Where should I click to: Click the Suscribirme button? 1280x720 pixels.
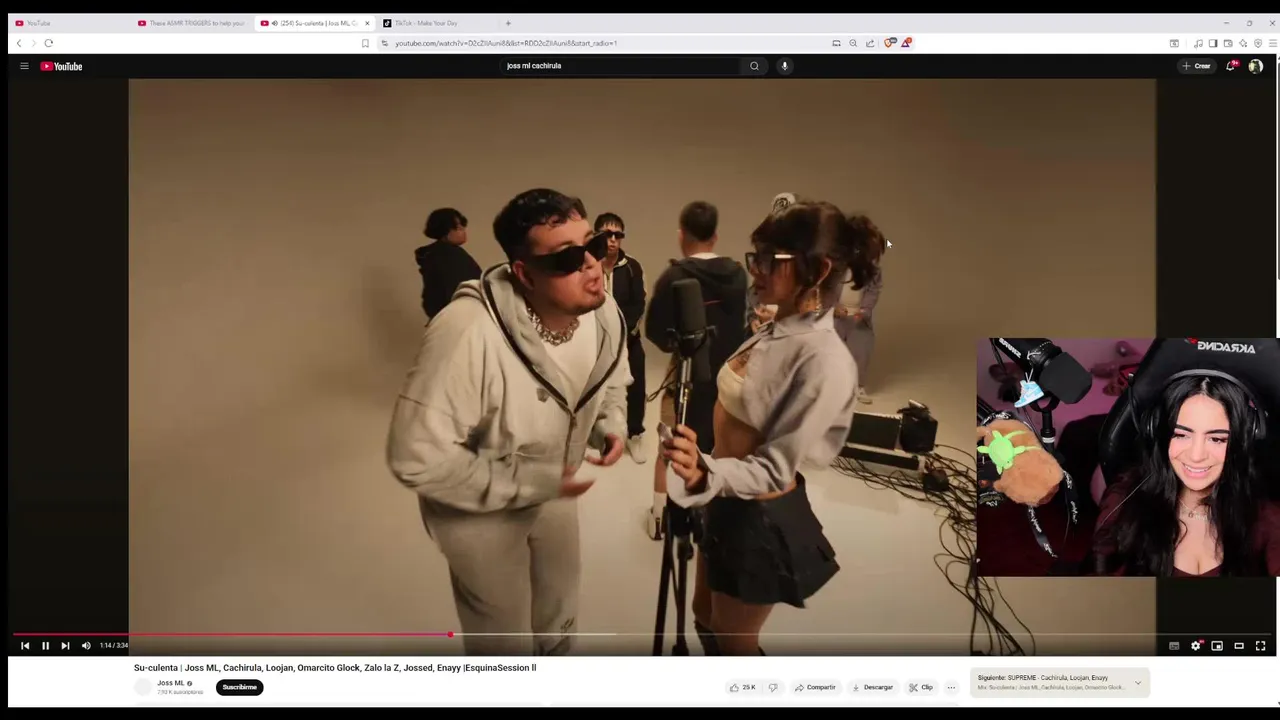(x=239, y=687)
